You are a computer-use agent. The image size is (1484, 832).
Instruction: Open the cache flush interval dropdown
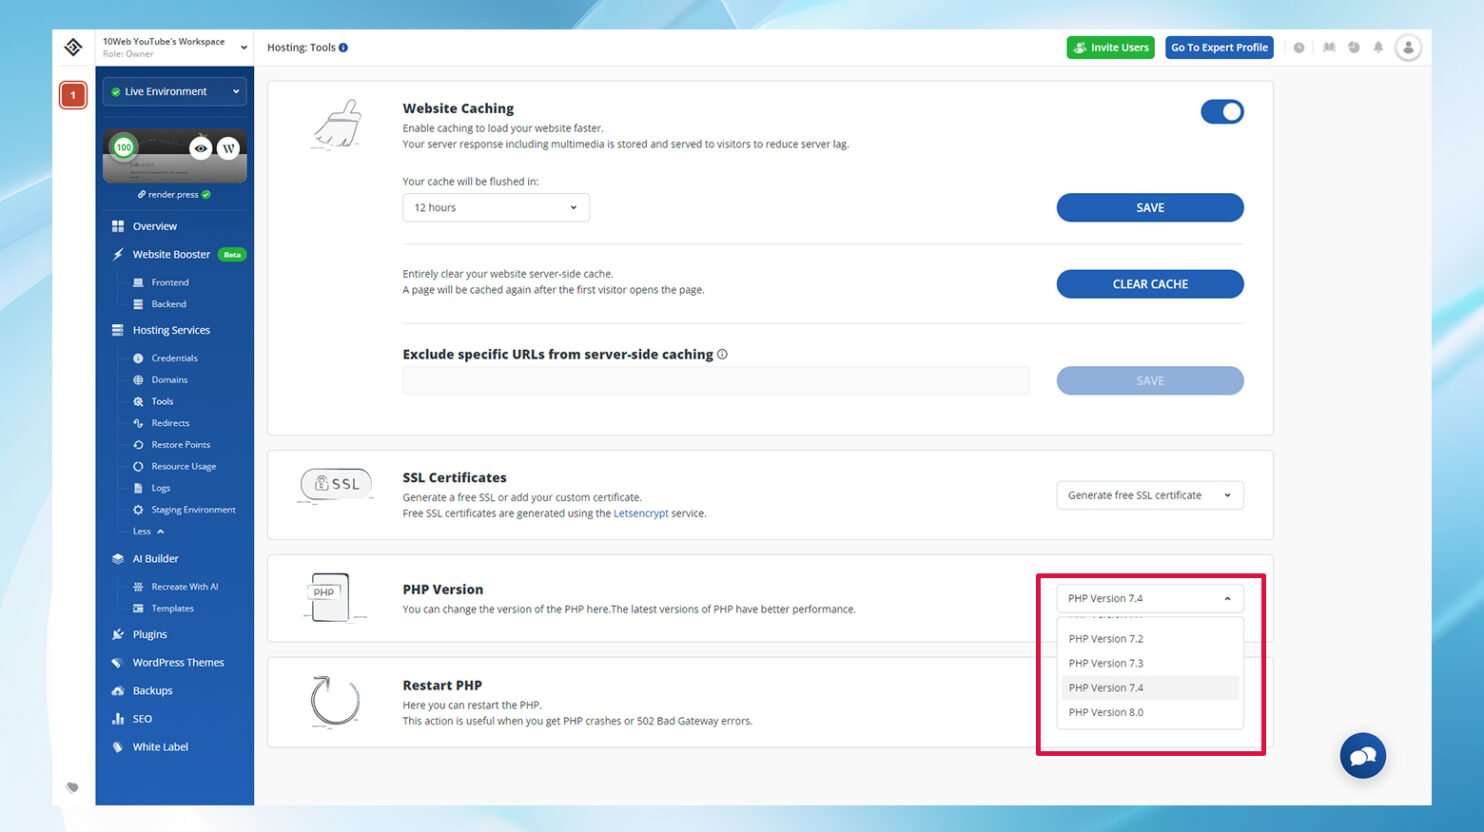pyautogui.click(x=495, y=207)
